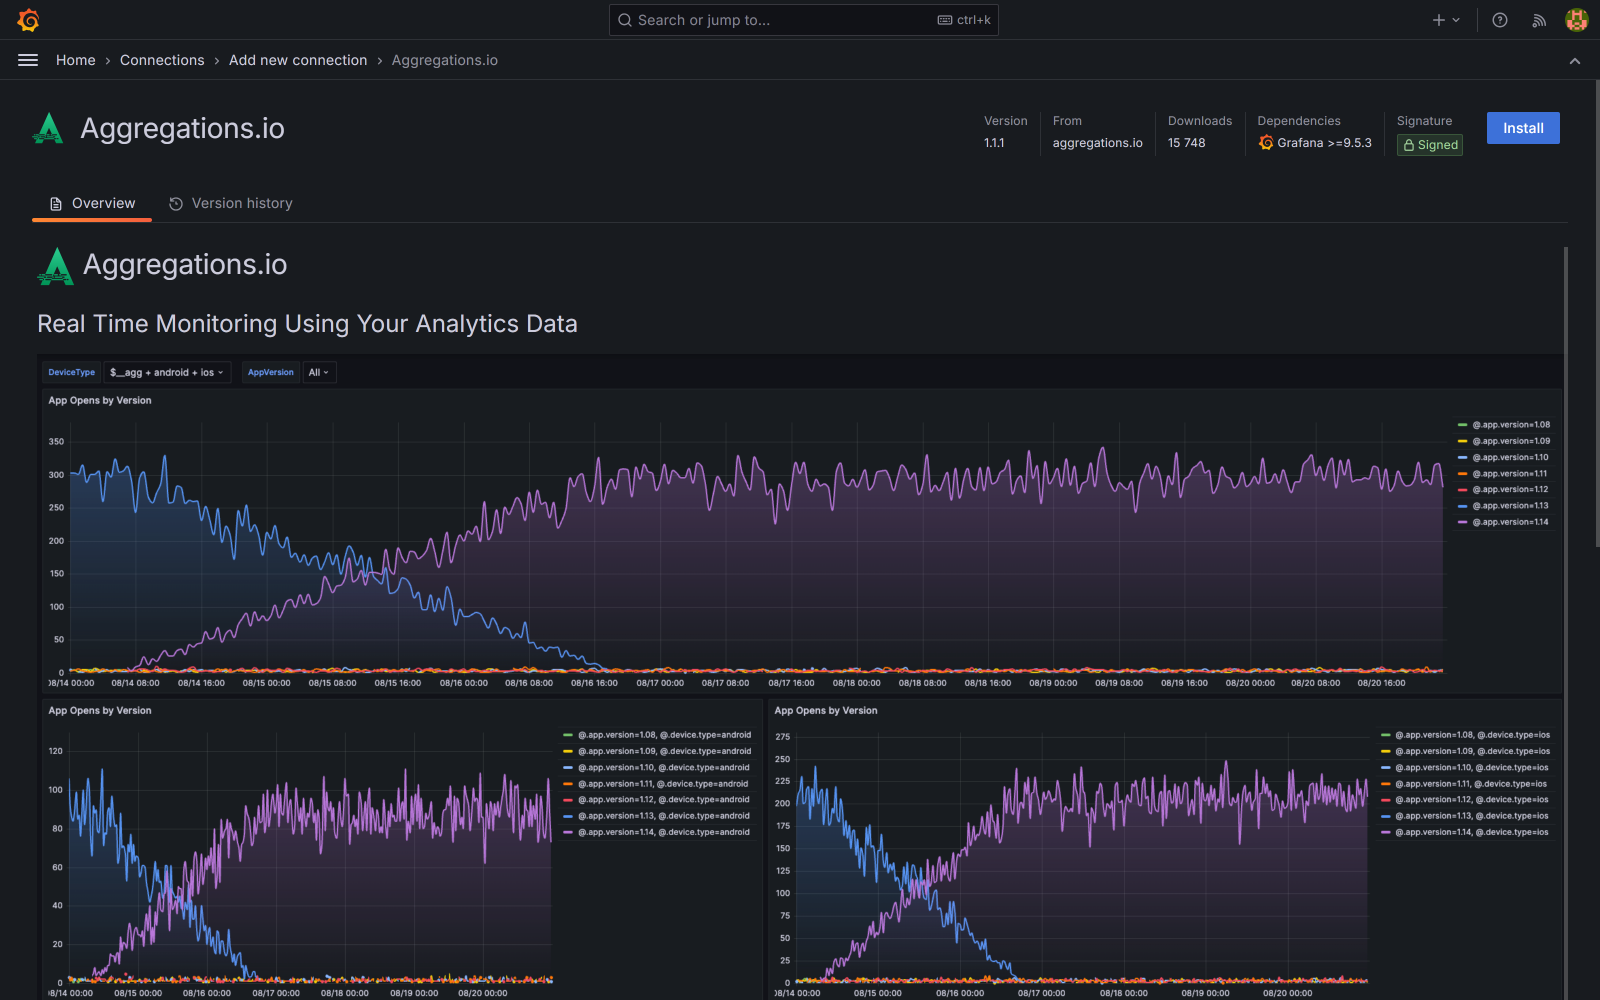Click the Signed signature badge

(1430, 145)
